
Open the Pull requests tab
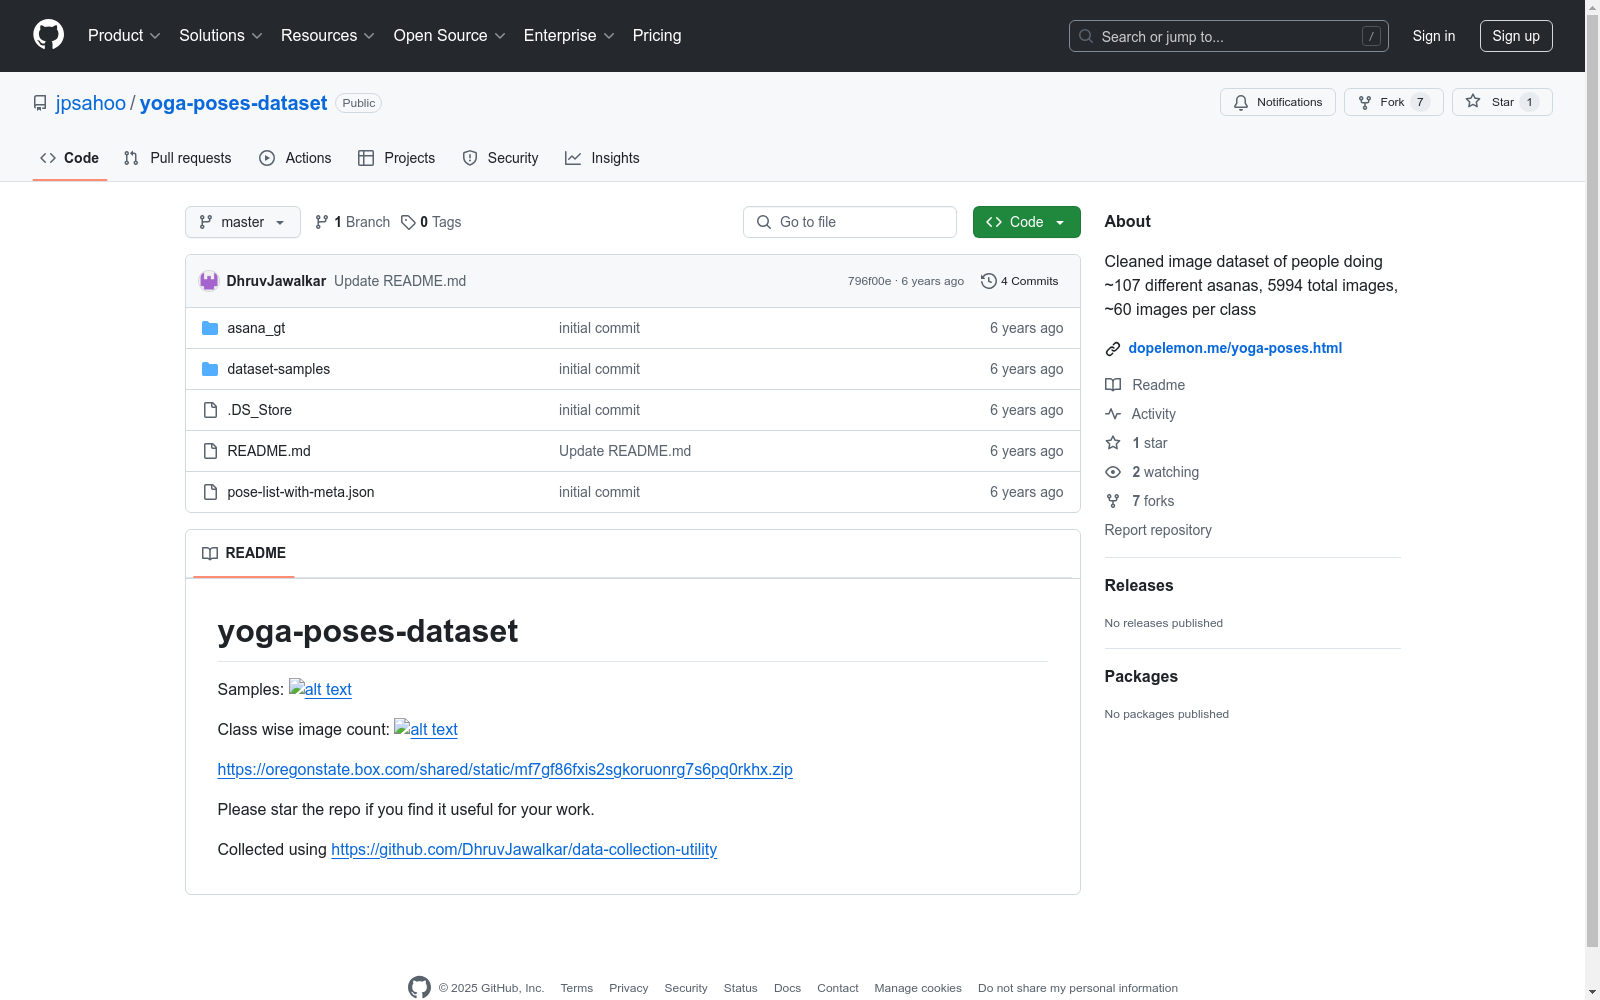178,158
